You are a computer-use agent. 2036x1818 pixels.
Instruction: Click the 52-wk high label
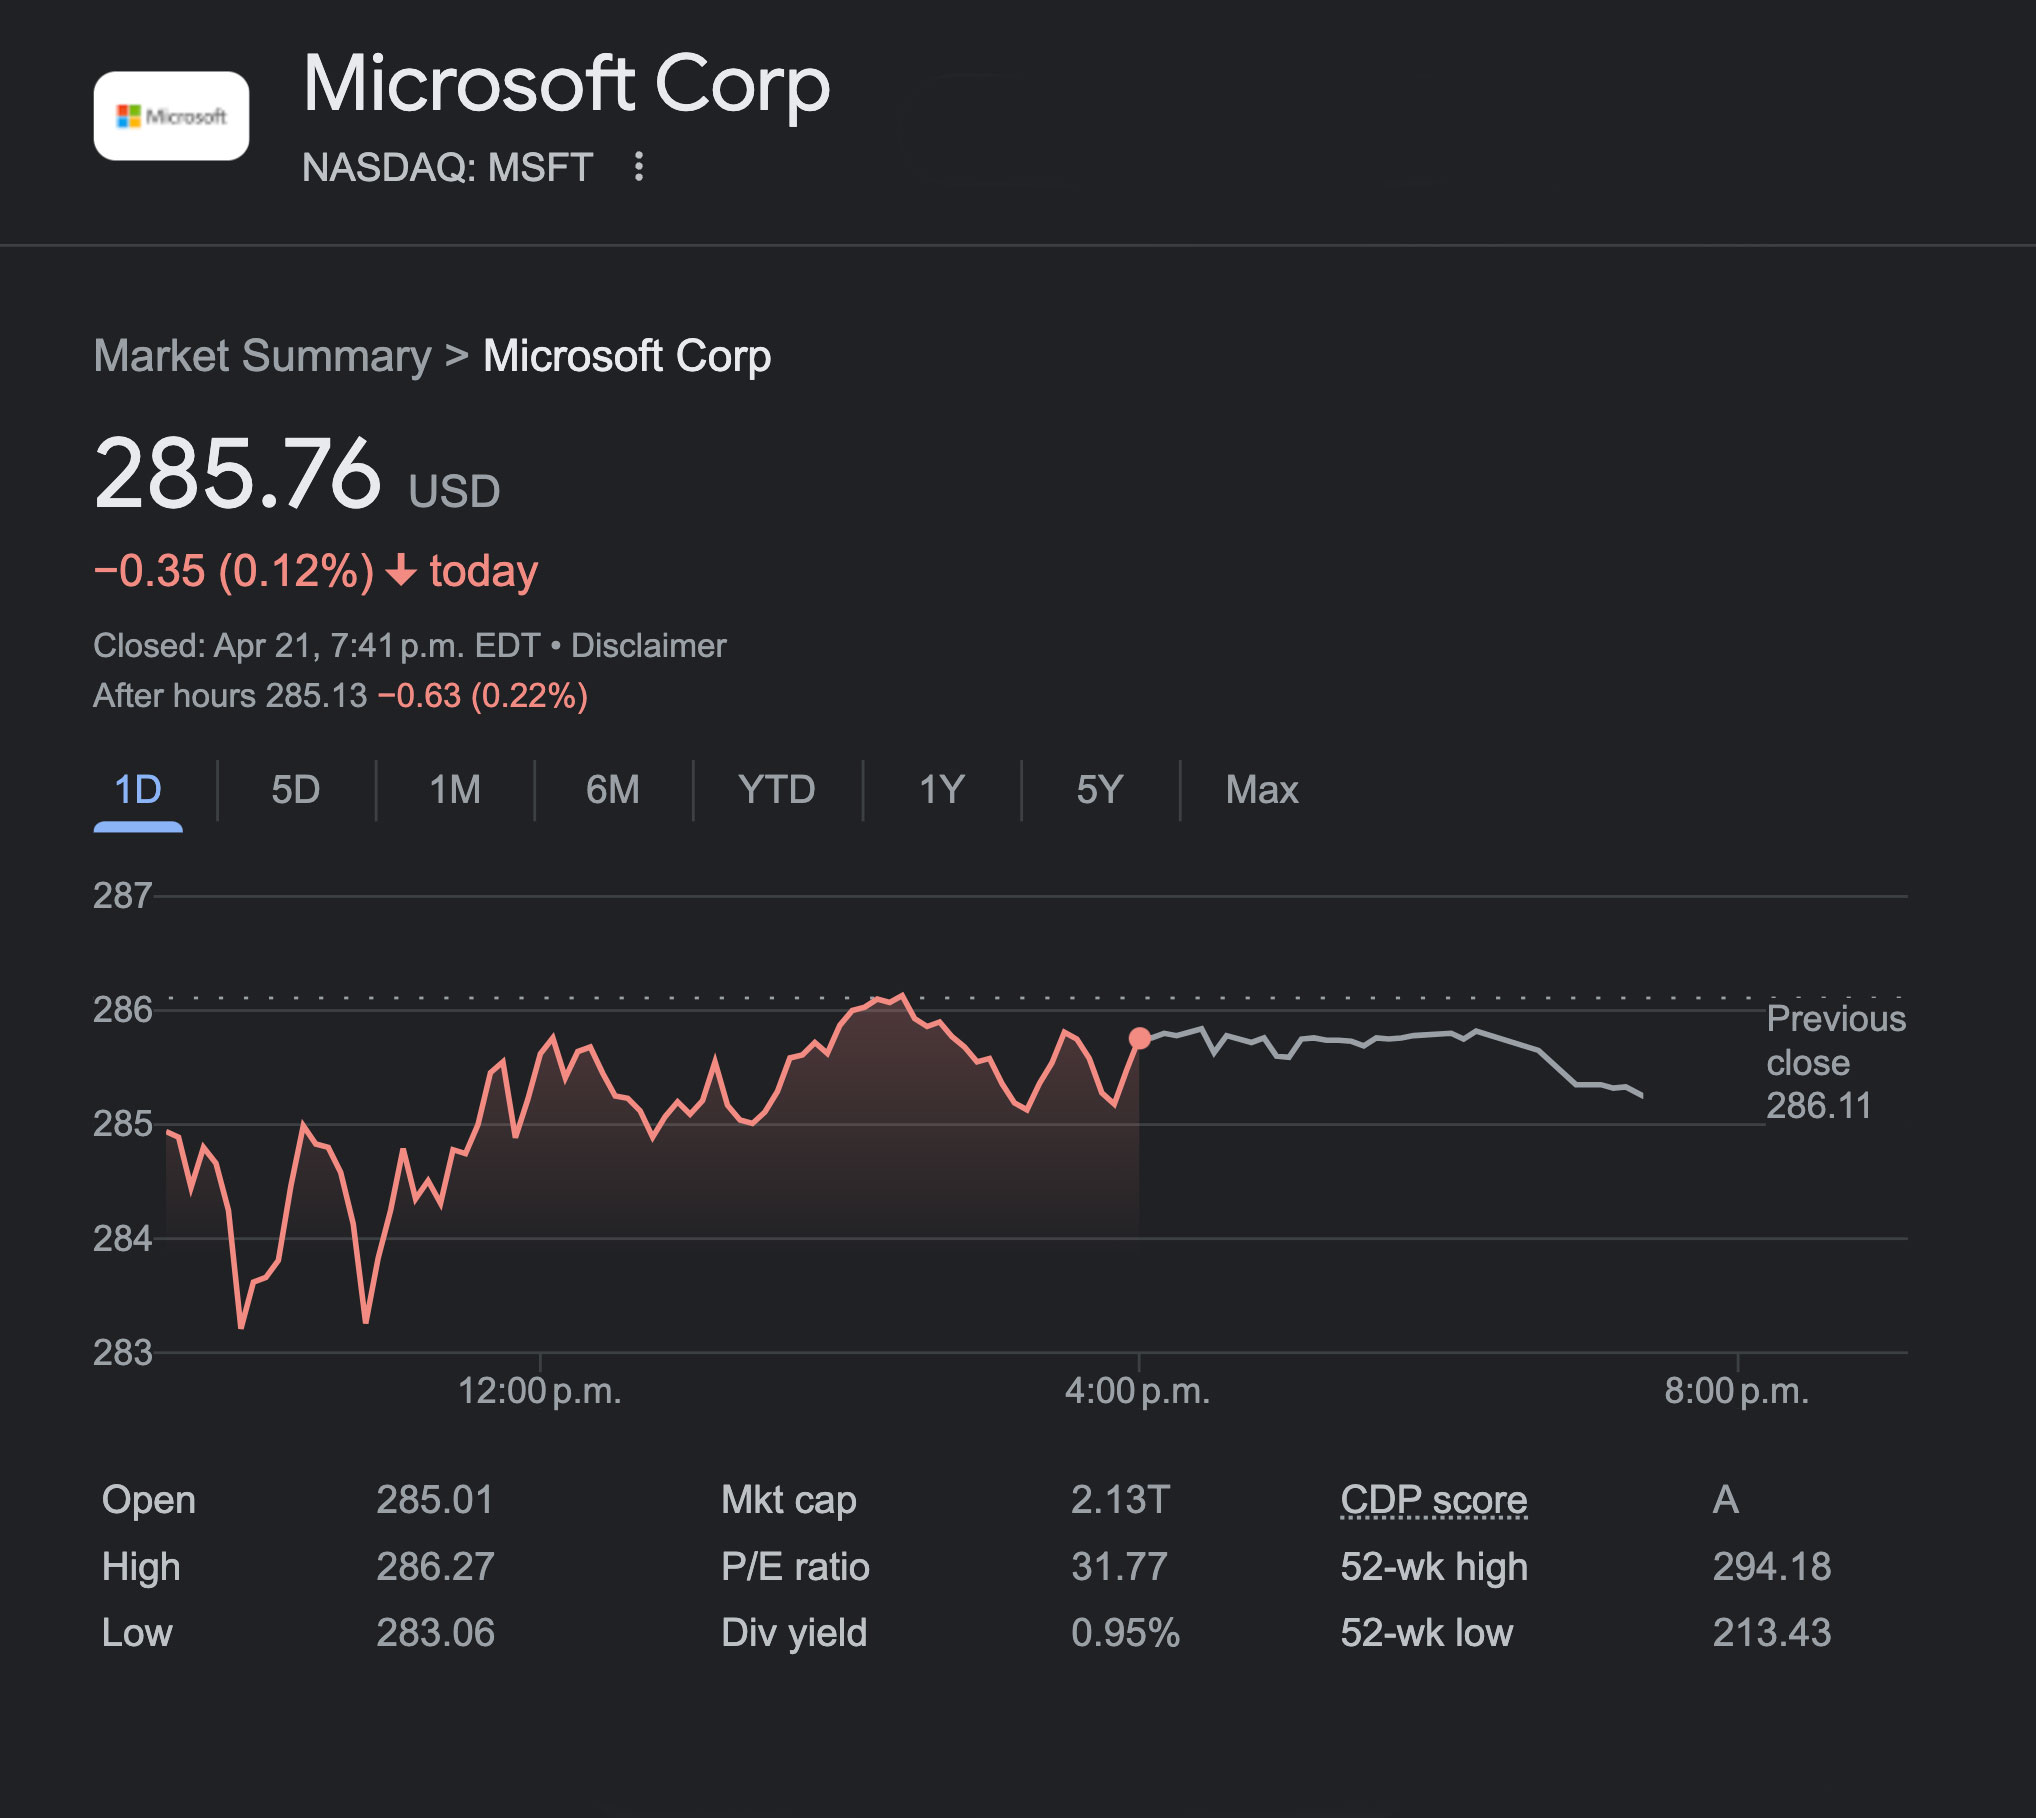tap(1434, 1567)
